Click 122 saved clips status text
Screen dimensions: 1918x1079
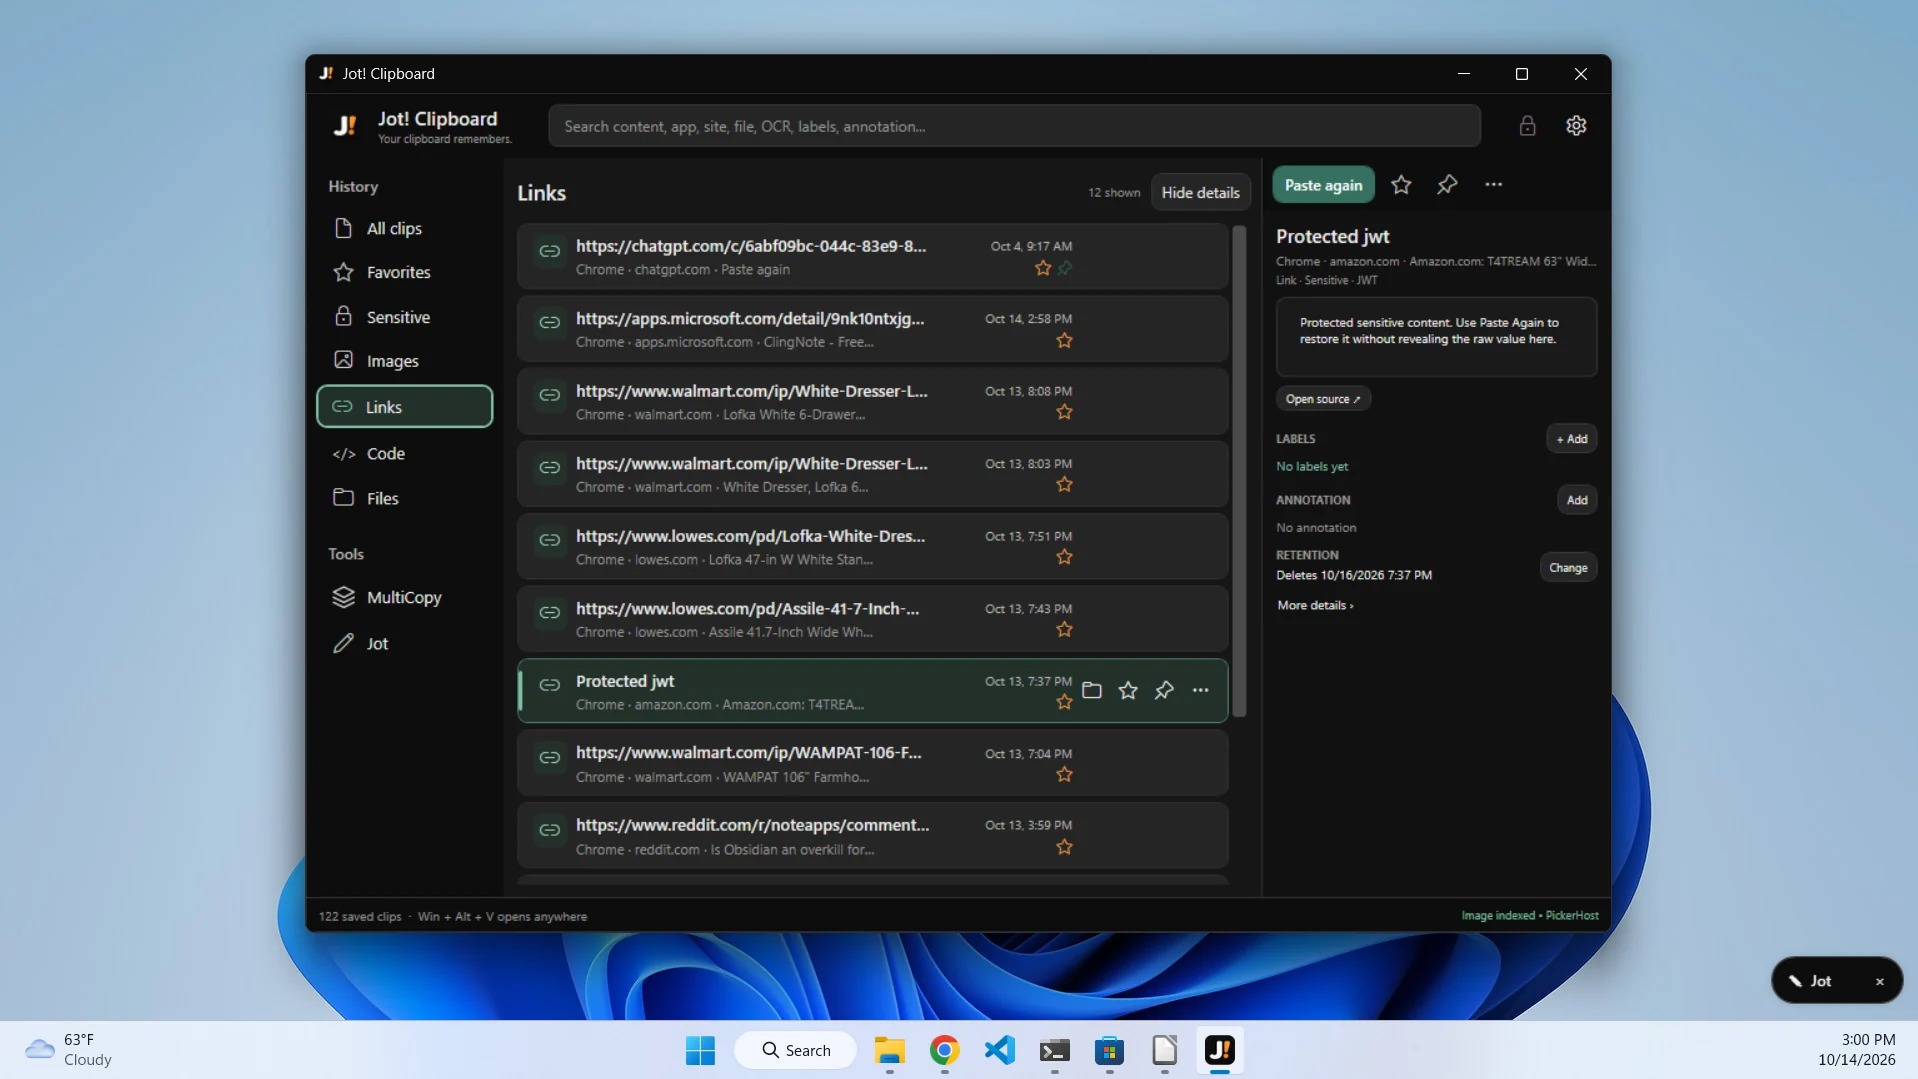[360, 916]
